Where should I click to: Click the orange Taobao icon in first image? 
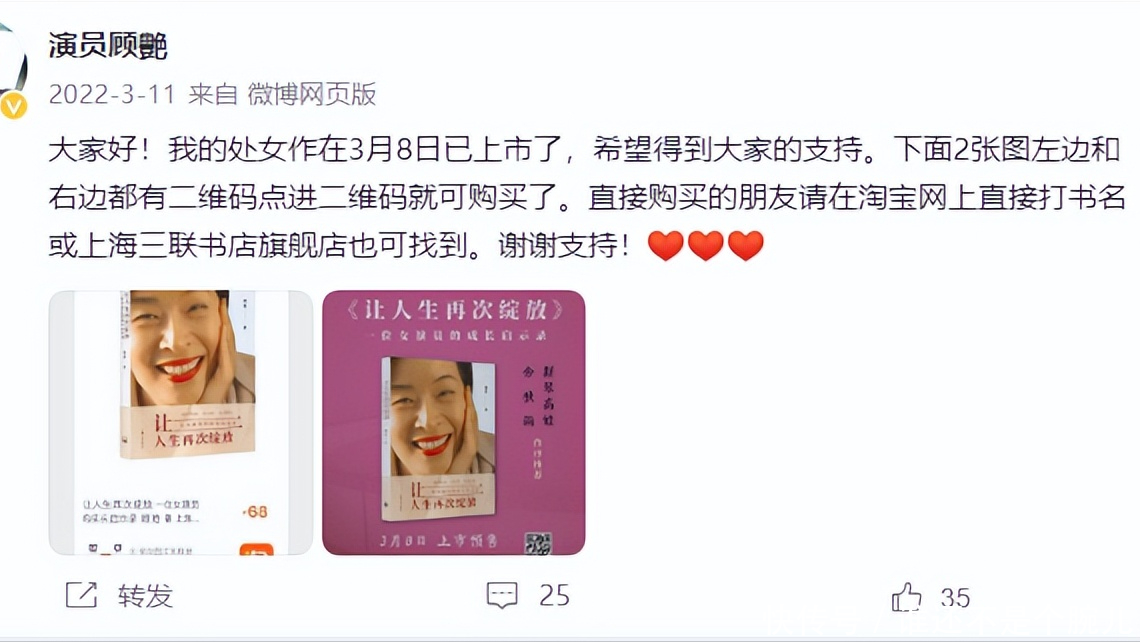(x=257, y=549)
